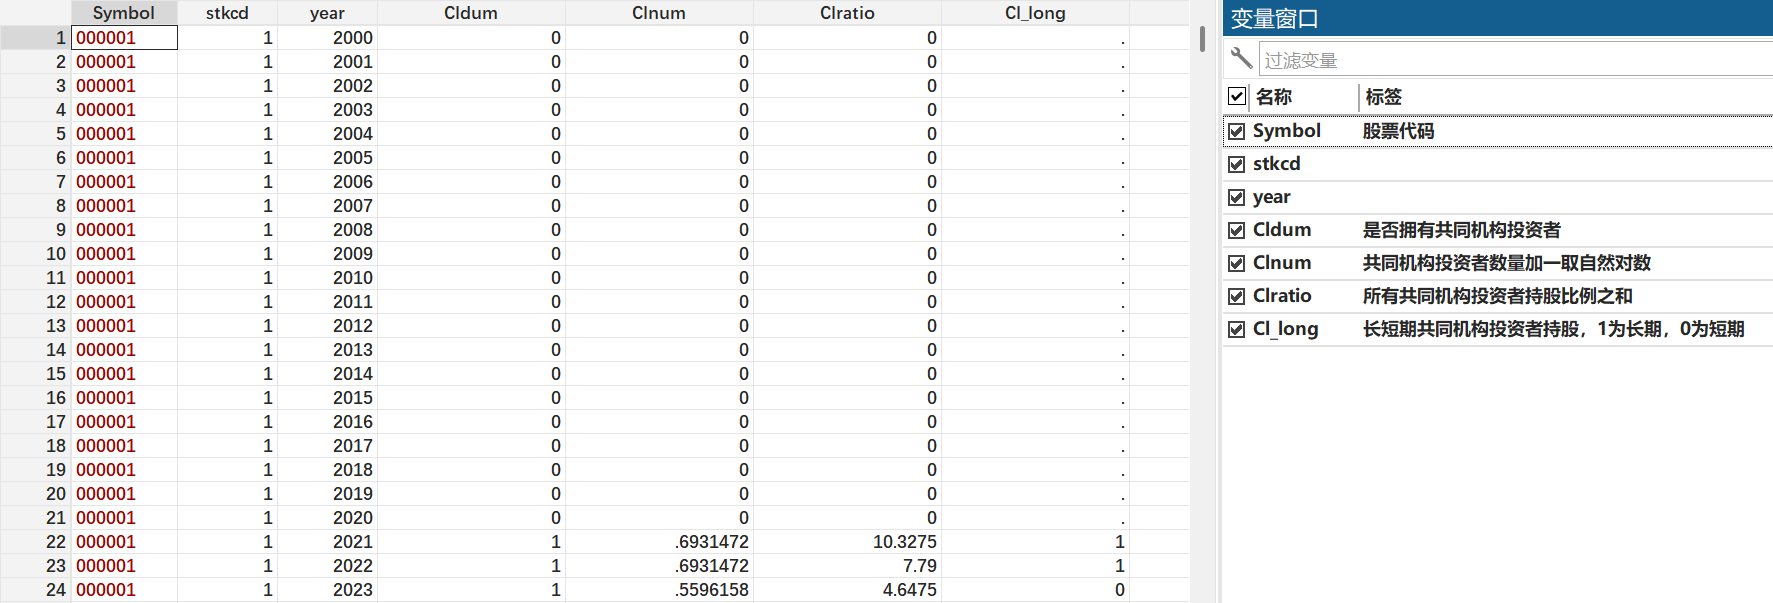Click the CI_long column header
This screenshot has height=603, width=1773.
1035,13
